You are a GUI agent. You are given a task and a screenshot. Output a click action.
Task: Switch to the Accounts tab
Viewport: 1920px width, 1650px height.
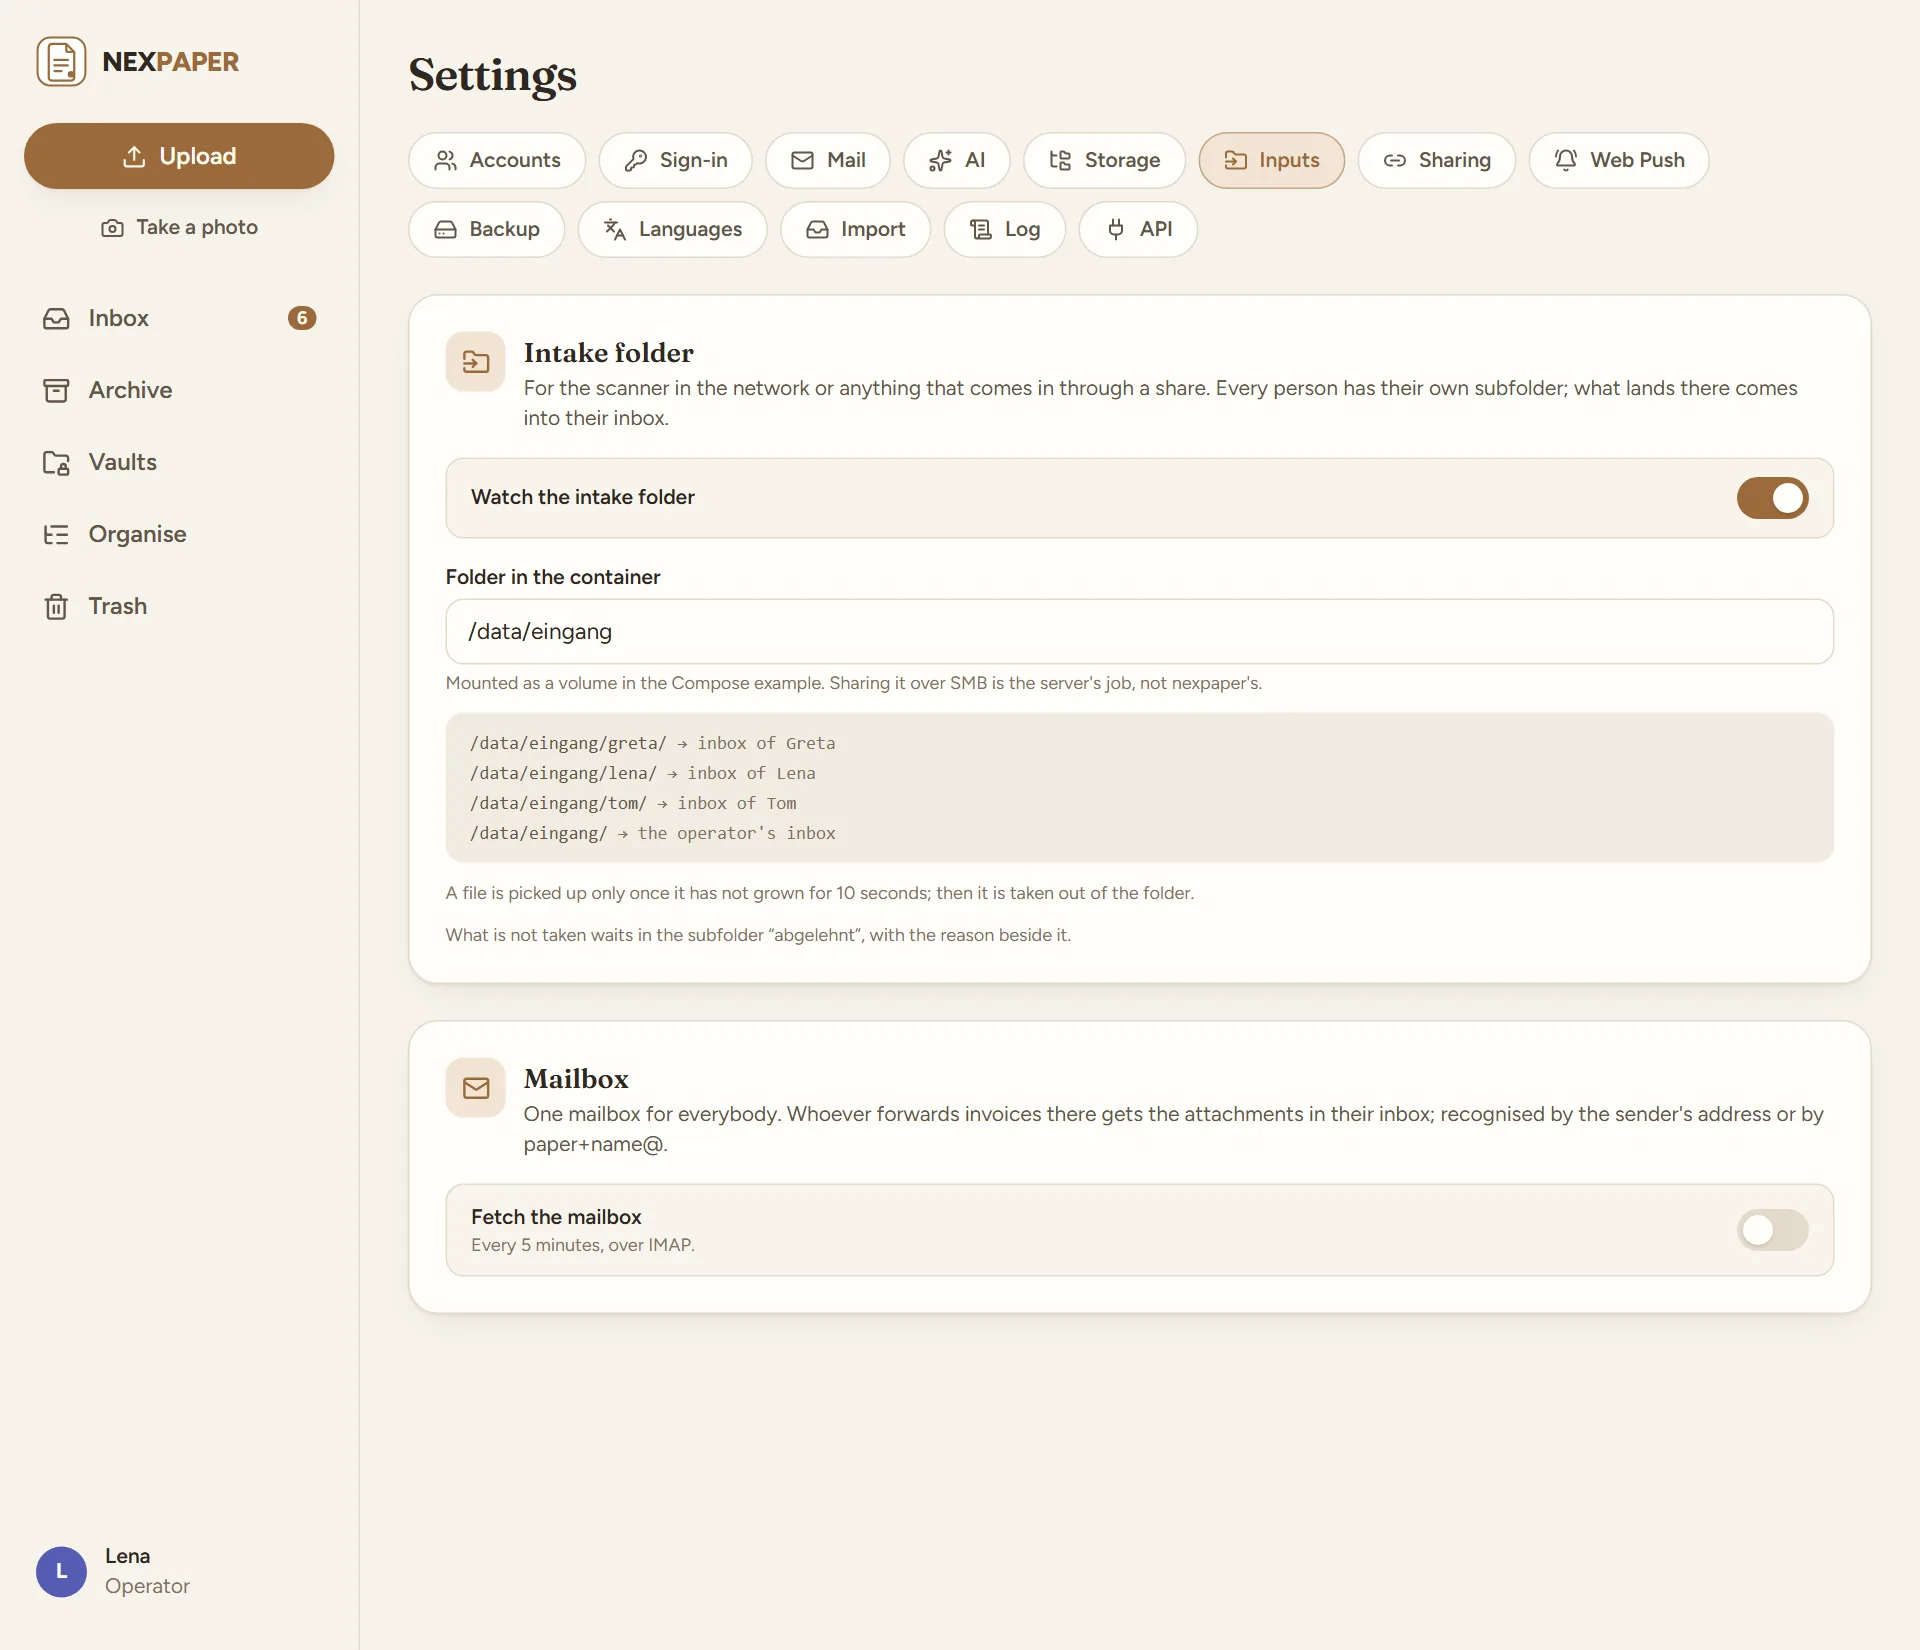(x=497, y=160)
